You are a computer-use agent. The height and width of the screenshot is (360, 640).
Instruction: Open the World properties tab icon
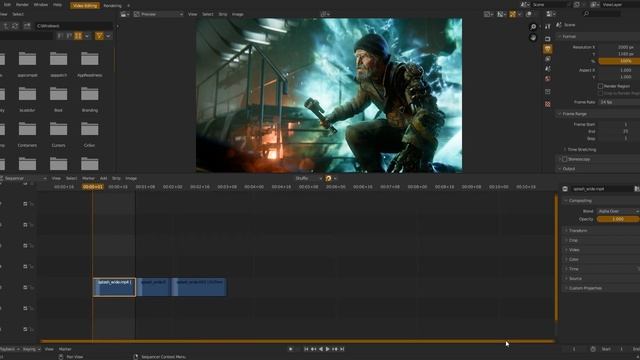pos(548,79)
